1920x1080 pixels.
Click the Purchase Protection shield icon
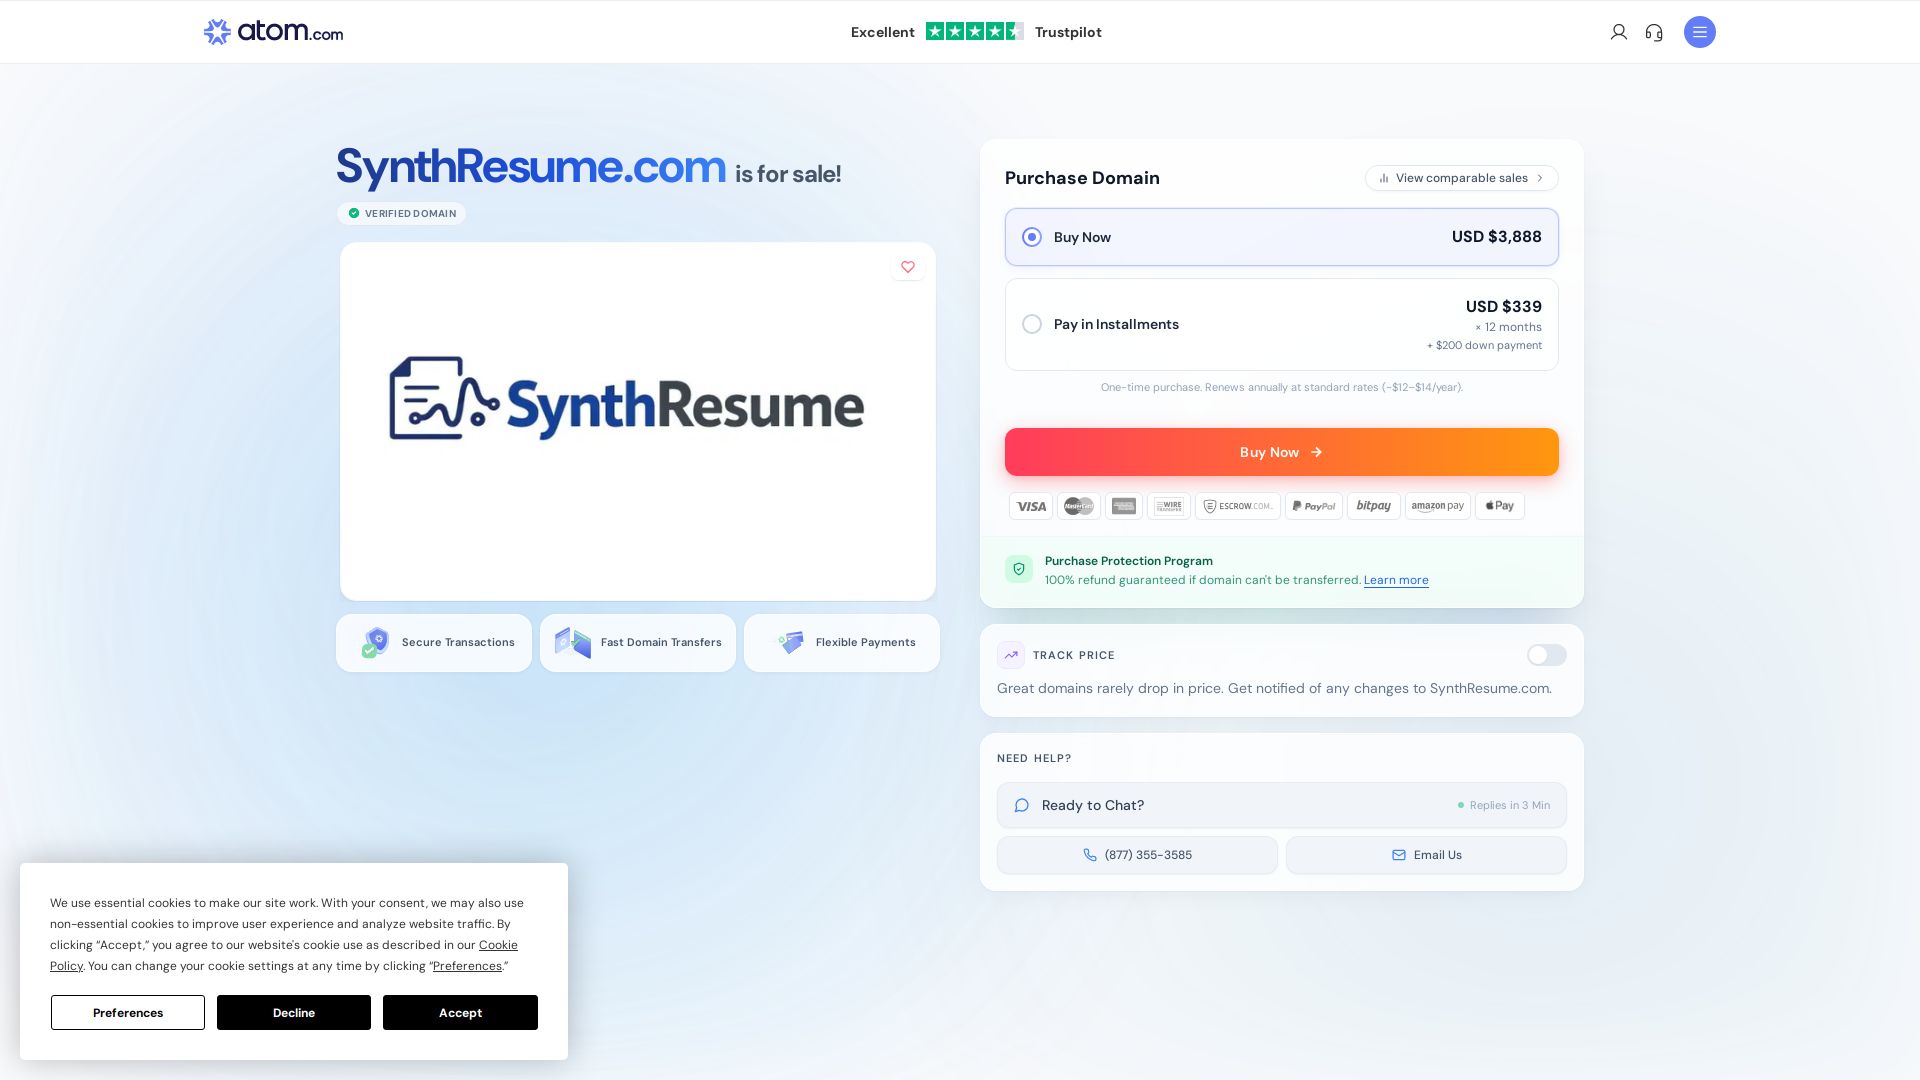(x=1019, y=569)
